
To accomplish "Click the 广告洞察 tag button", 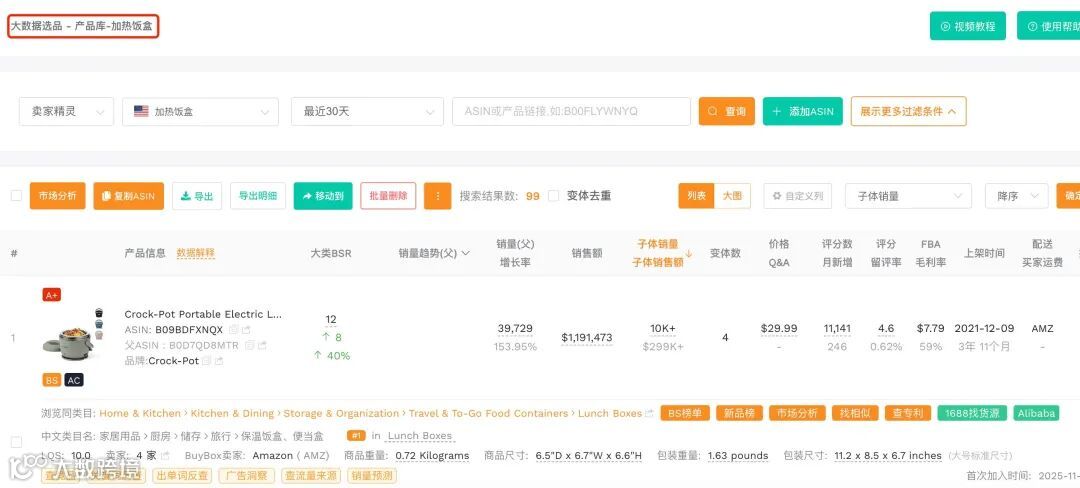I will 247,476.
